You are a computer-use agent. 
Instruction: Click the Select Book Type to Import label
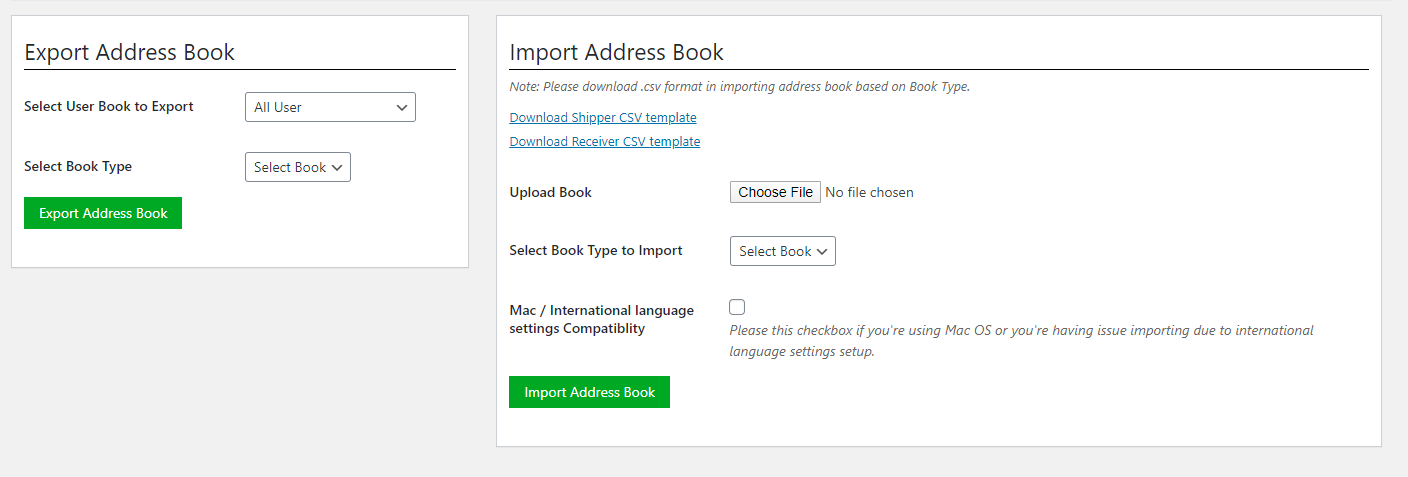point(596,250)
